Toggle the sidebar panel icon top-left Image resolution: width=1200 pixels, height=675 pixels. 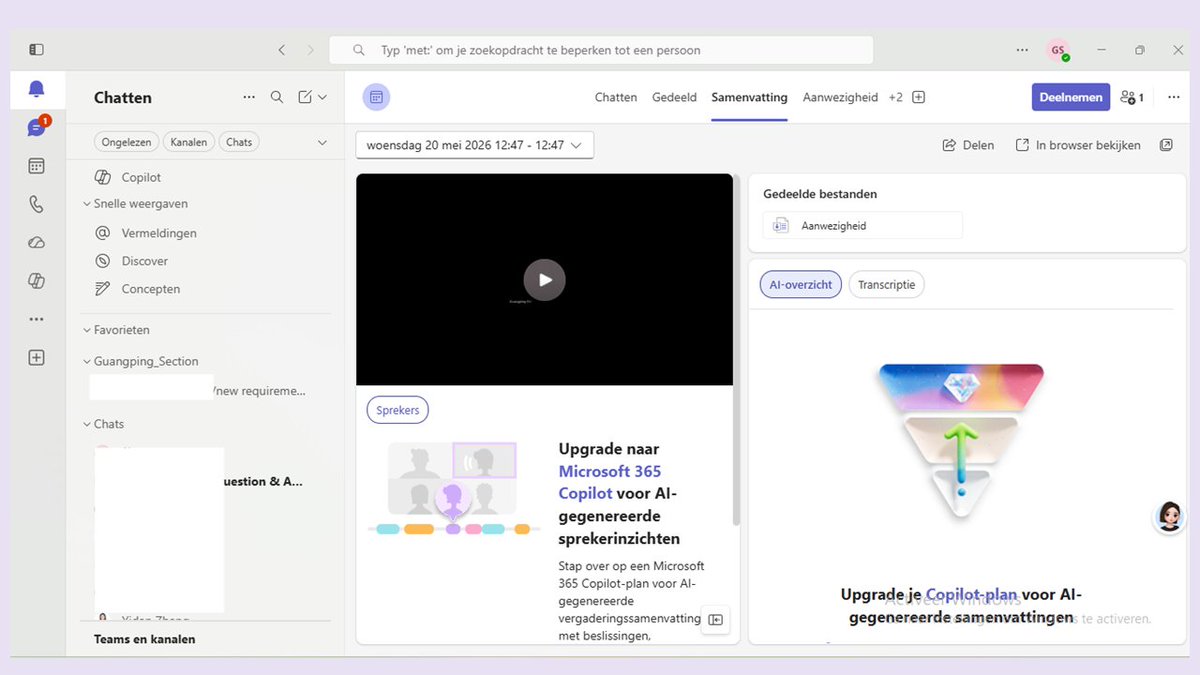pyautogui.click(x=36, y=49)
